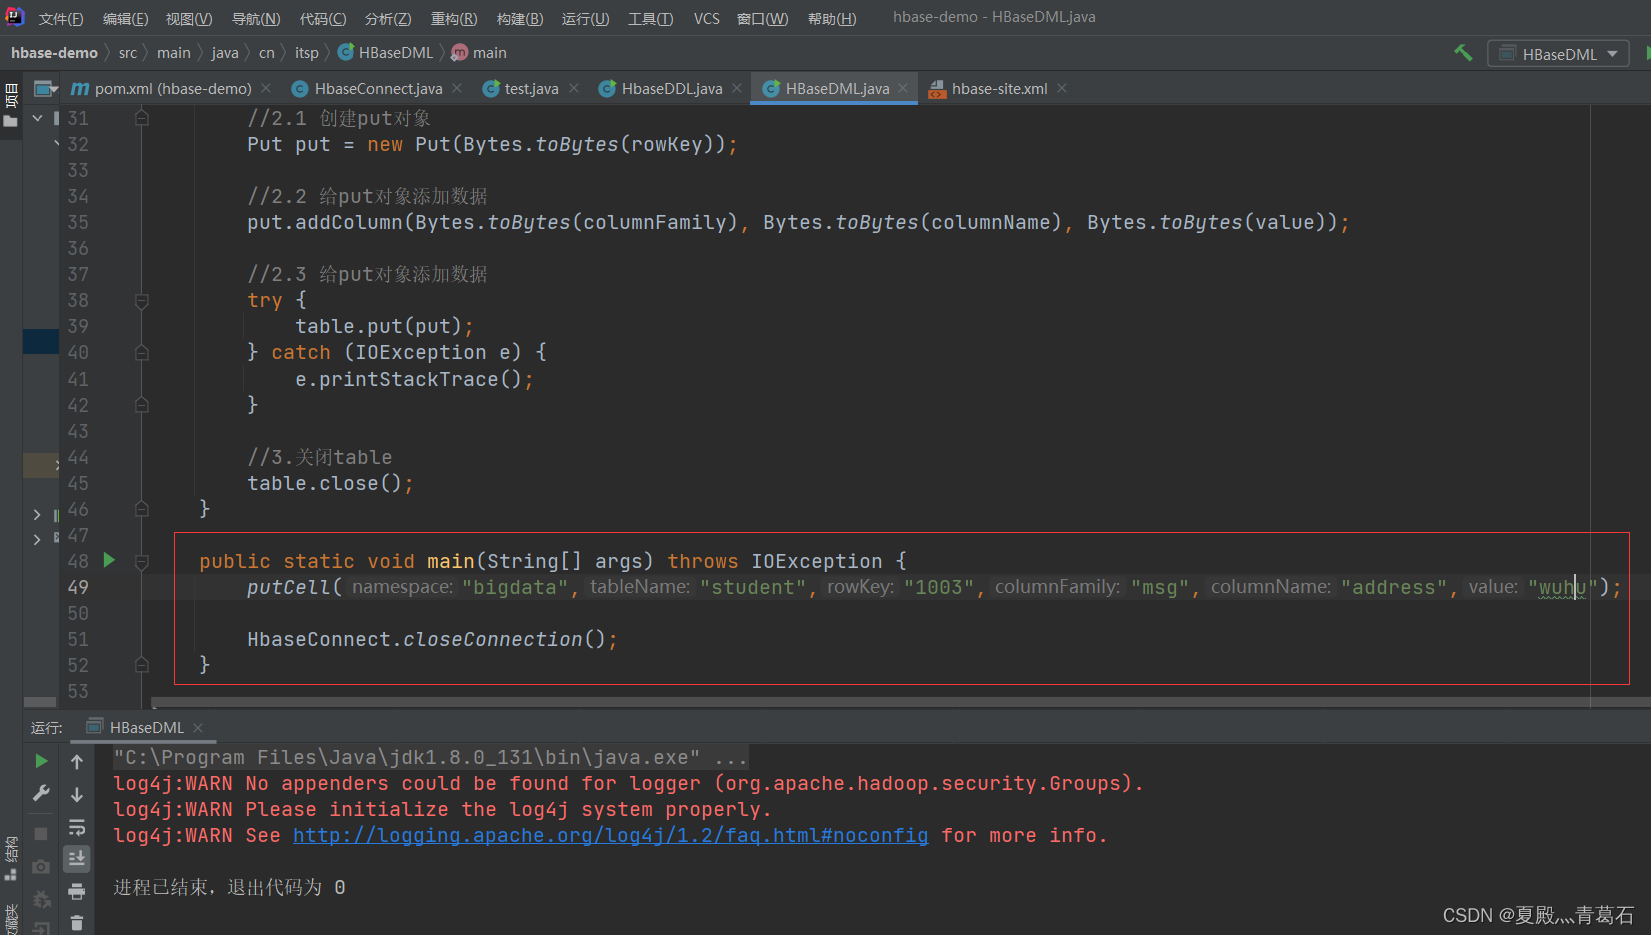1651x935 pixels.
Task: Click the IntelliJ IDEA logo icon
Action: pyautogui.click(x=15, y=17)
